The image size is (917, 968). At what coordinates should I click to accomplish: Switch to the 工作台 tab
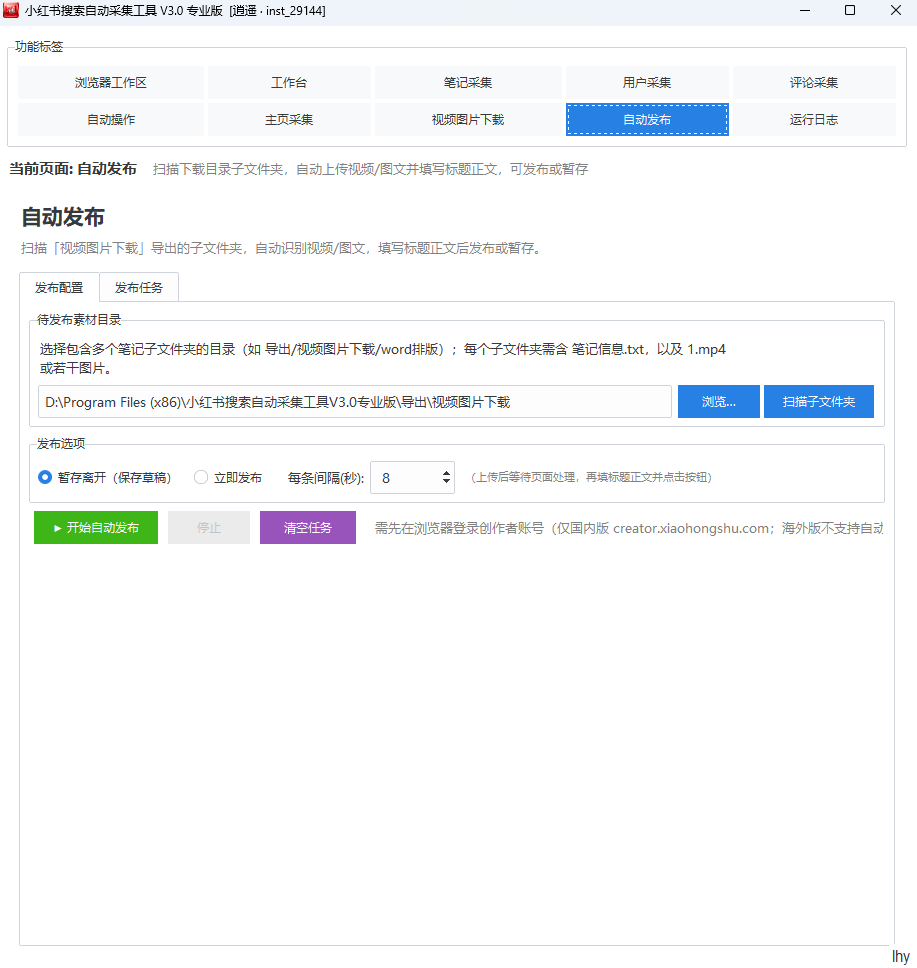tap(289, 83)
